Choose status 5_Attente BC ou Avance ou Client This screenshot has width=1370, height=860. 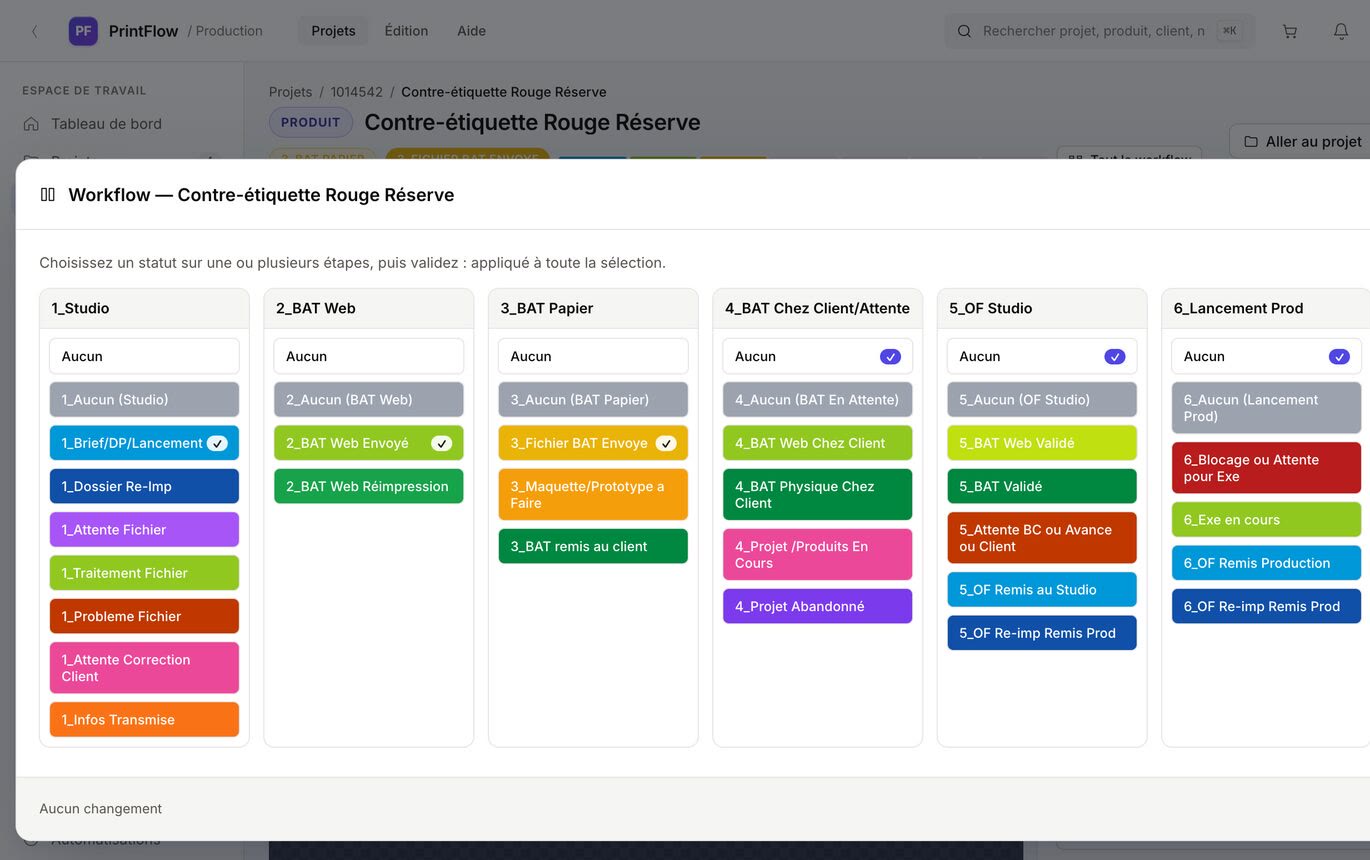pos(1042,538)
